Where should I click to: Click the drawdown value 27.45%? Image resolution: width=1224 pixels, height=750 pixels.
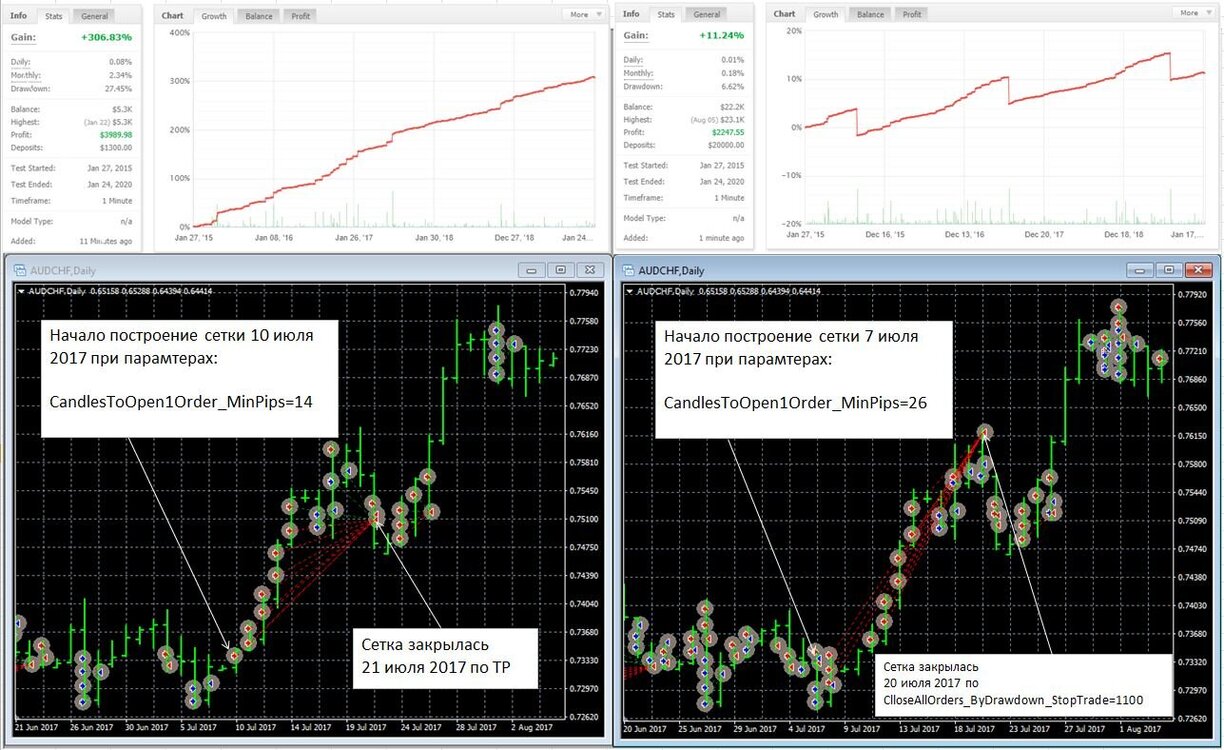pyautogui.click(x=119, y=87)
